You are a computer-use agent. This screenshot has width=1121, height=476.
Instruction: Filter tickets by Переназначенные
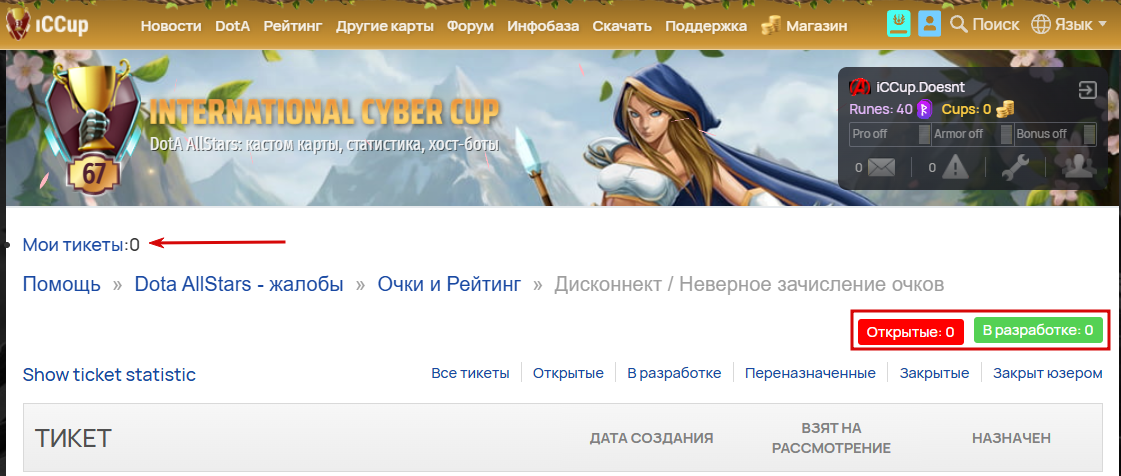click(x=810, y=373)
